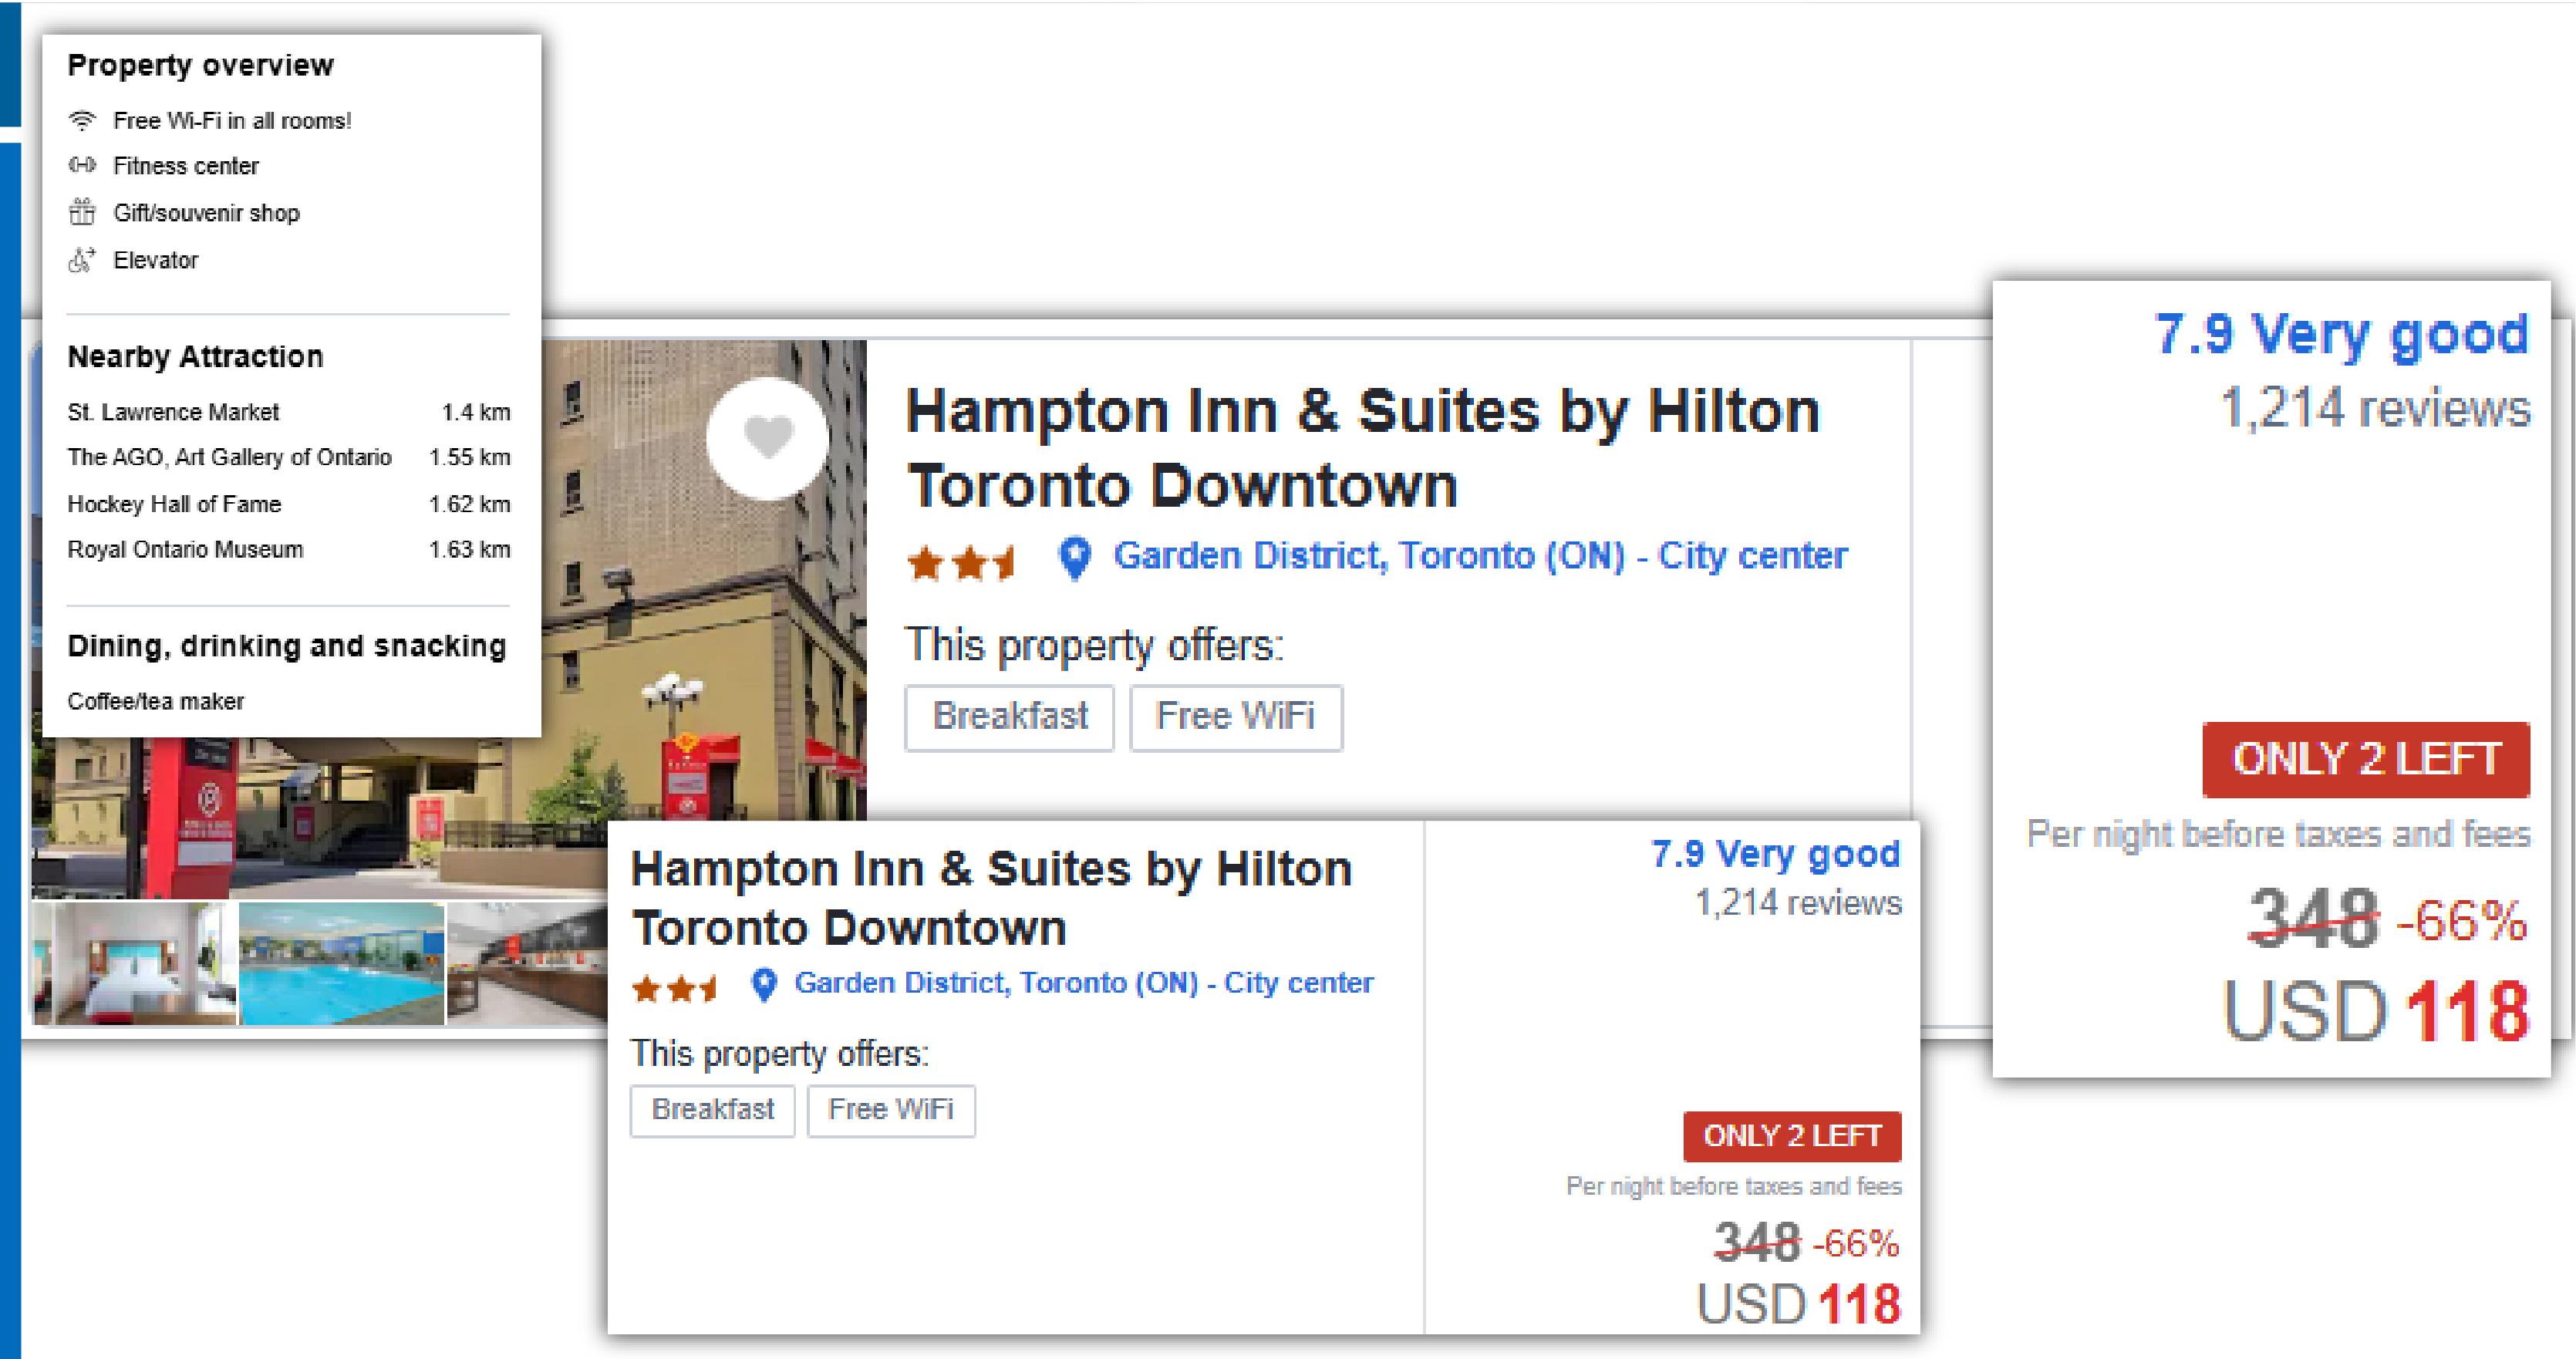Screen dimensions: 2576x1359
Task: Click the map pin on the lower hotel listing
Action: [x=764, y=984]
